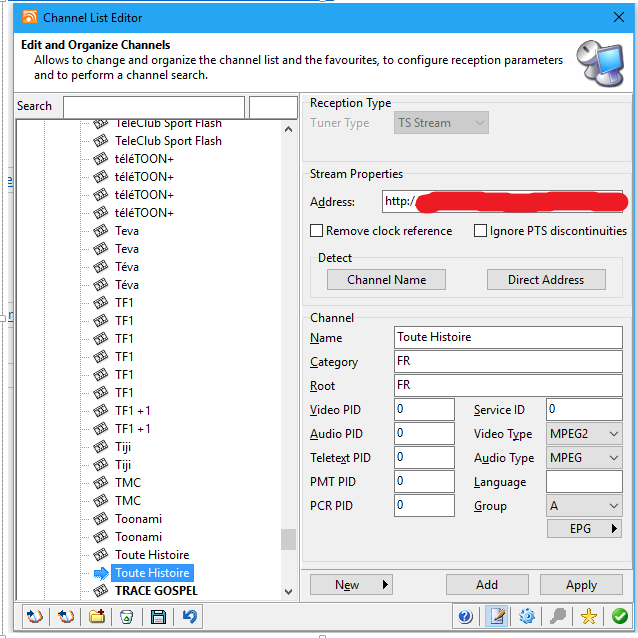
Task: Click the green checkmark OK icon
Action: [620, 616]
